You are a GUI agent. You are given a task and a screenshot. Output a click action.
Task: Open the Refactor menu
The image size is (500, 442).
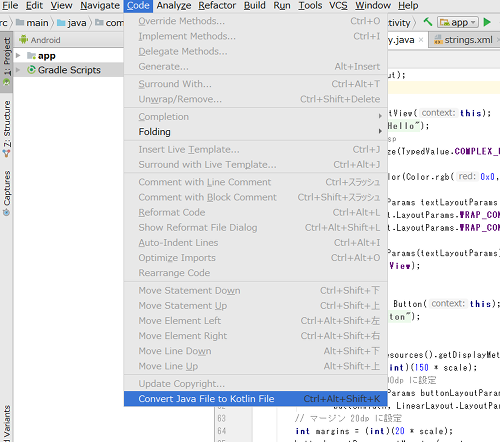click(x=217, y=6)
